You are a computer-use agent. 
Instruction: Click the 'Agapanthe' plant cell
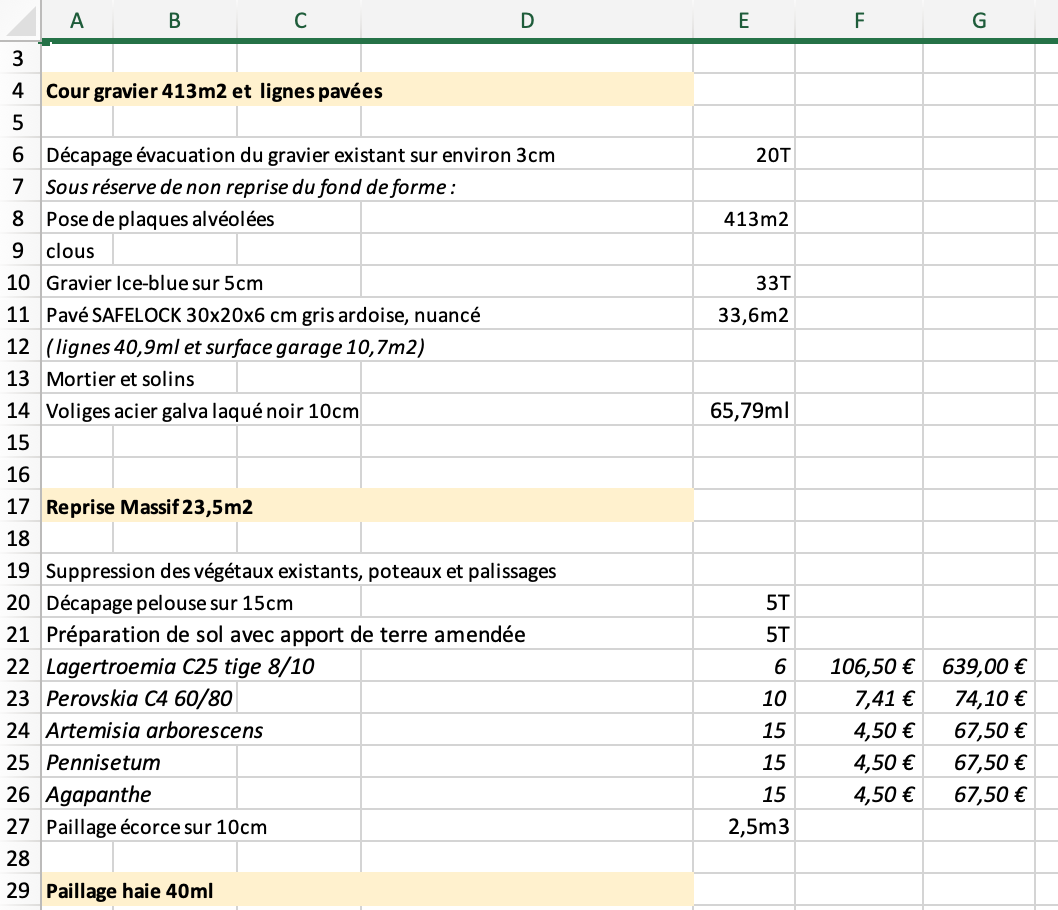pyautogui.click(x=99, y=795)
